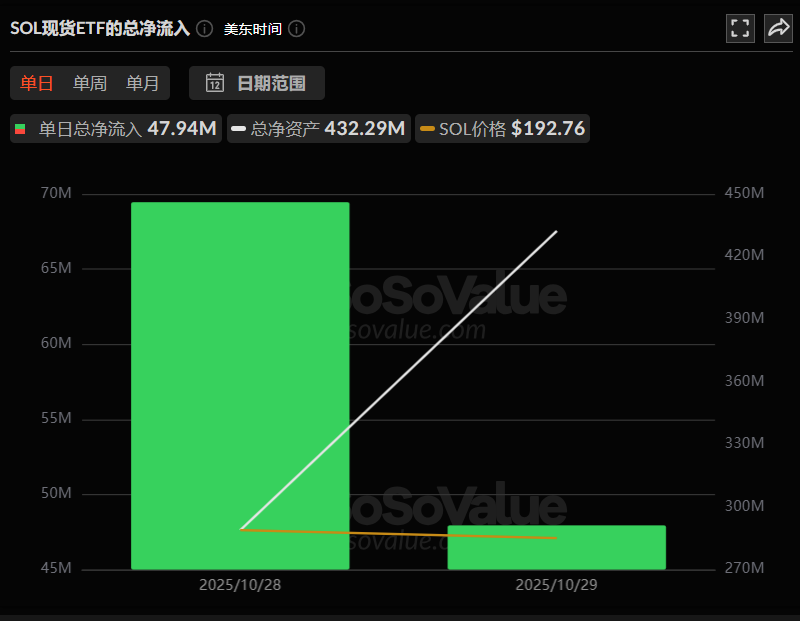Select the 单日 daily tab
Viewport: 800px width, 621px height.
[x=36, y=83]
